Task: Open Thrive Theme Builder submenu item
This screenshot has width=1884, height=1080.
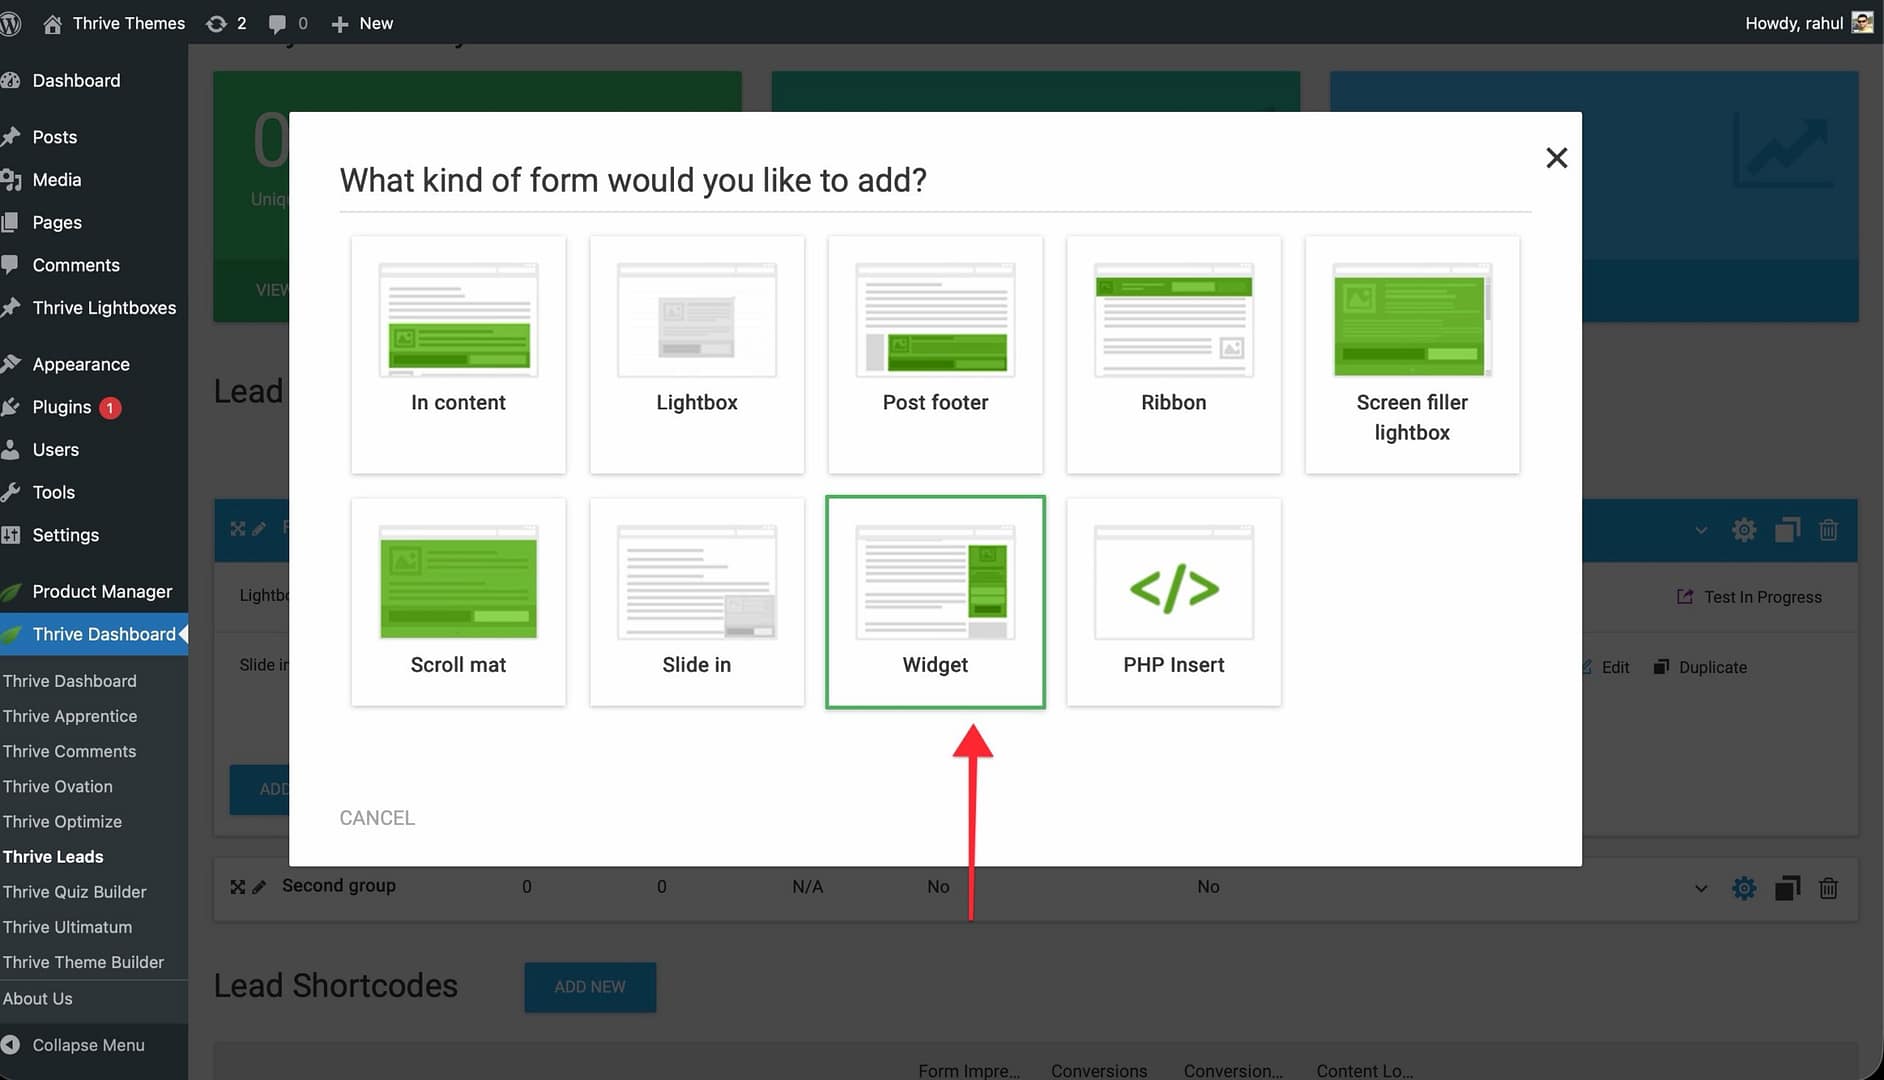Action: click(x=83, y=962)
